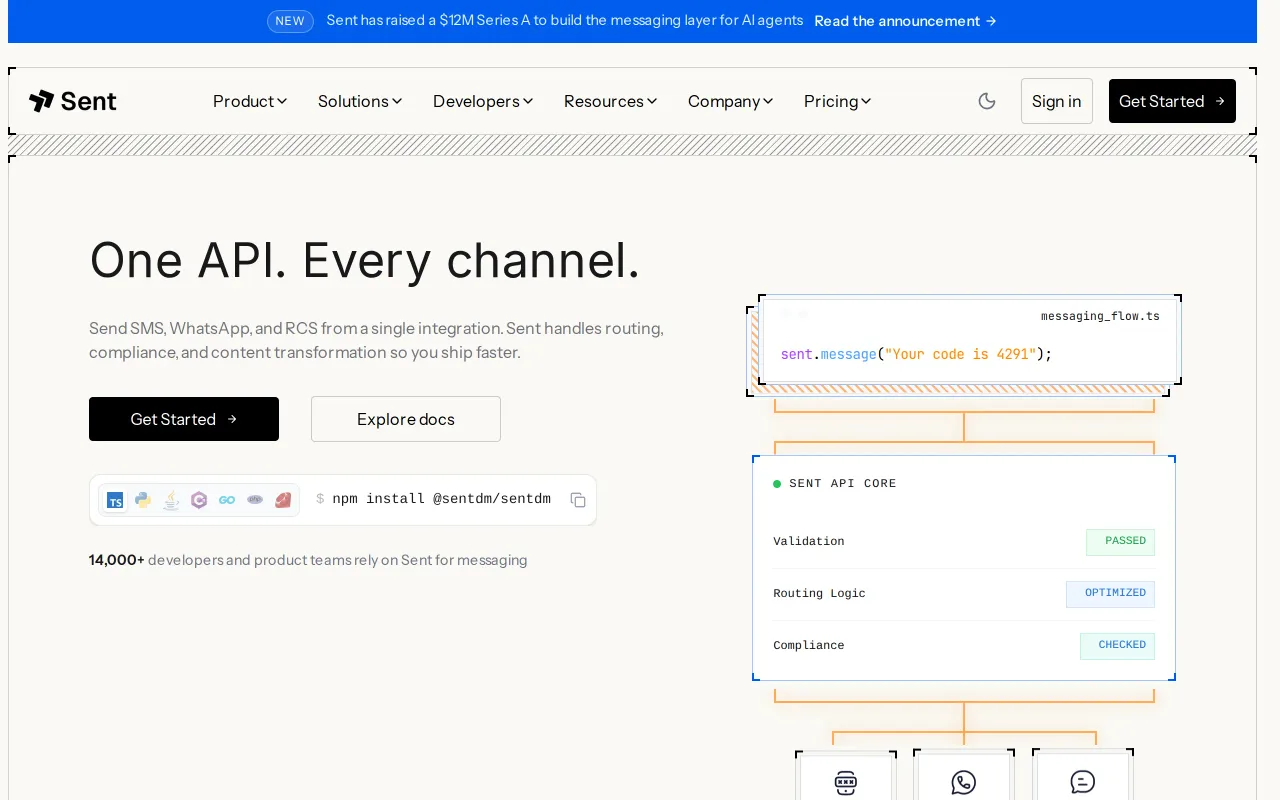Screen dimensions: 1280x800
Task: Click the Compliance row label
Action: click(809, 645)
